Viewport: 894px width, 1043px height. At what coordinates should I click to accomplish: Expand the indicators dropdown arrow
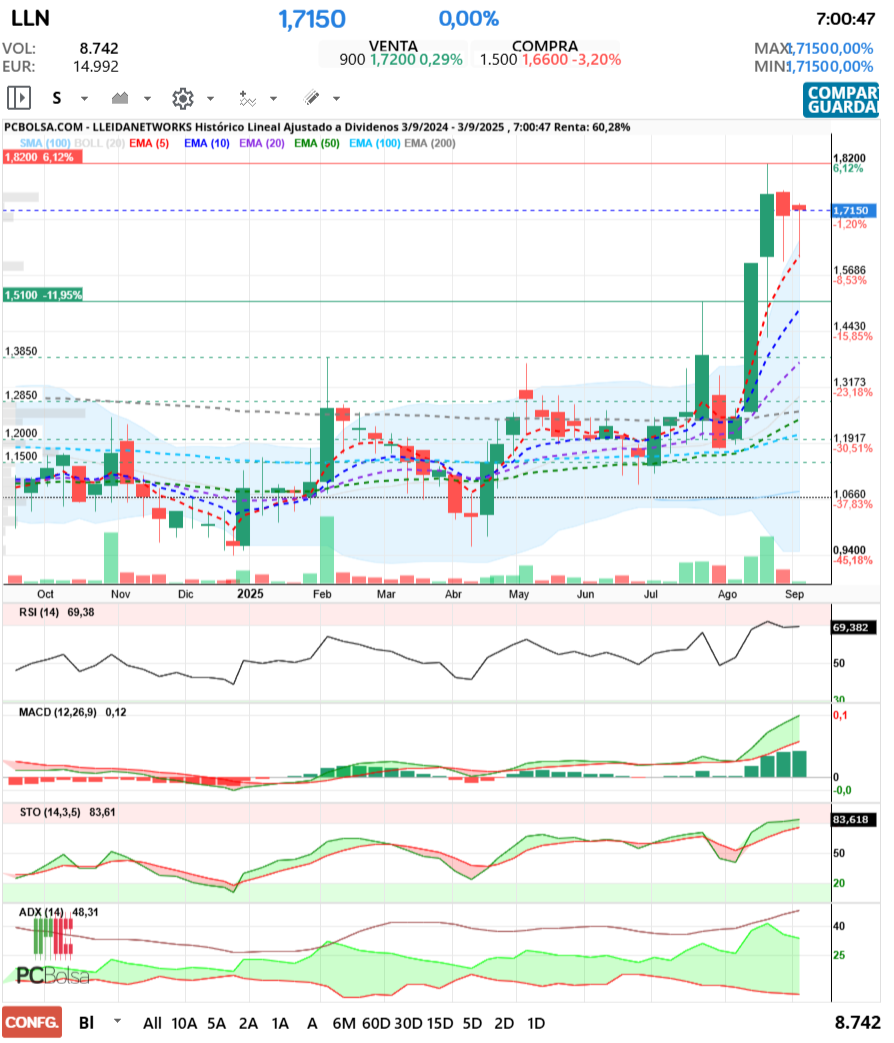[273, 99]
